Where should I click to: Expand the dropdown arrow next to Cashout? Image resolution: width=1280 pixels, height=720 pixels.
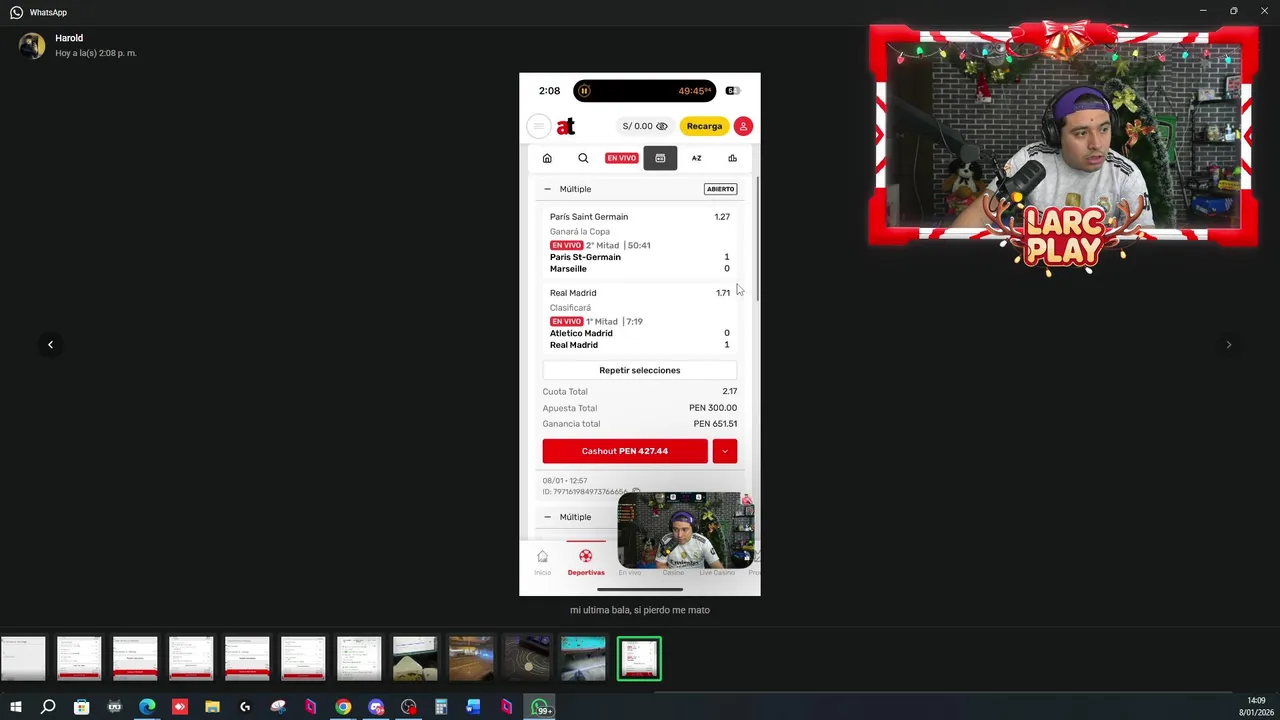click(x=725, y=451)
